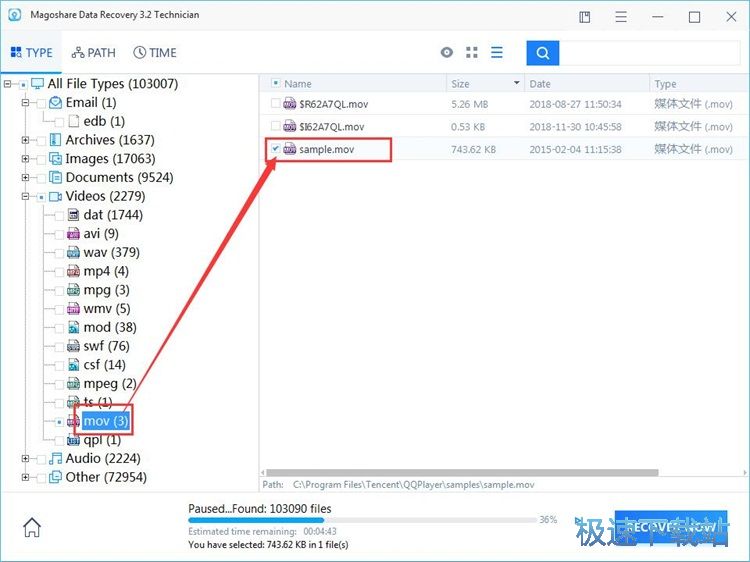Expand the Images category node
The height and width of the screenshot is (562, 750).
25,159
